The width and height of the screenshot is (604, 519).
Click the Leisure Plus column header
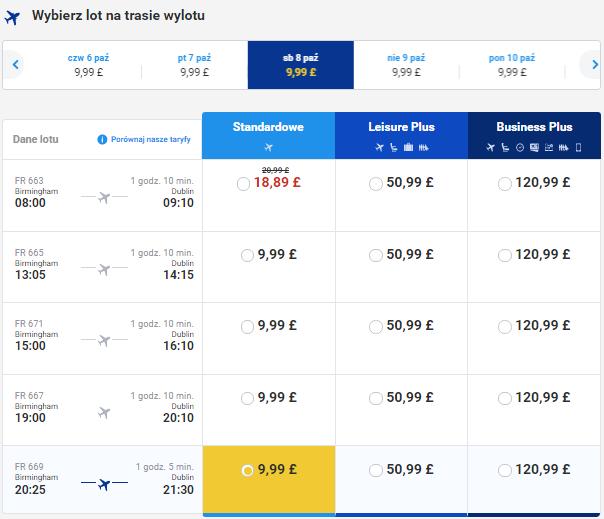pos(401,135)
